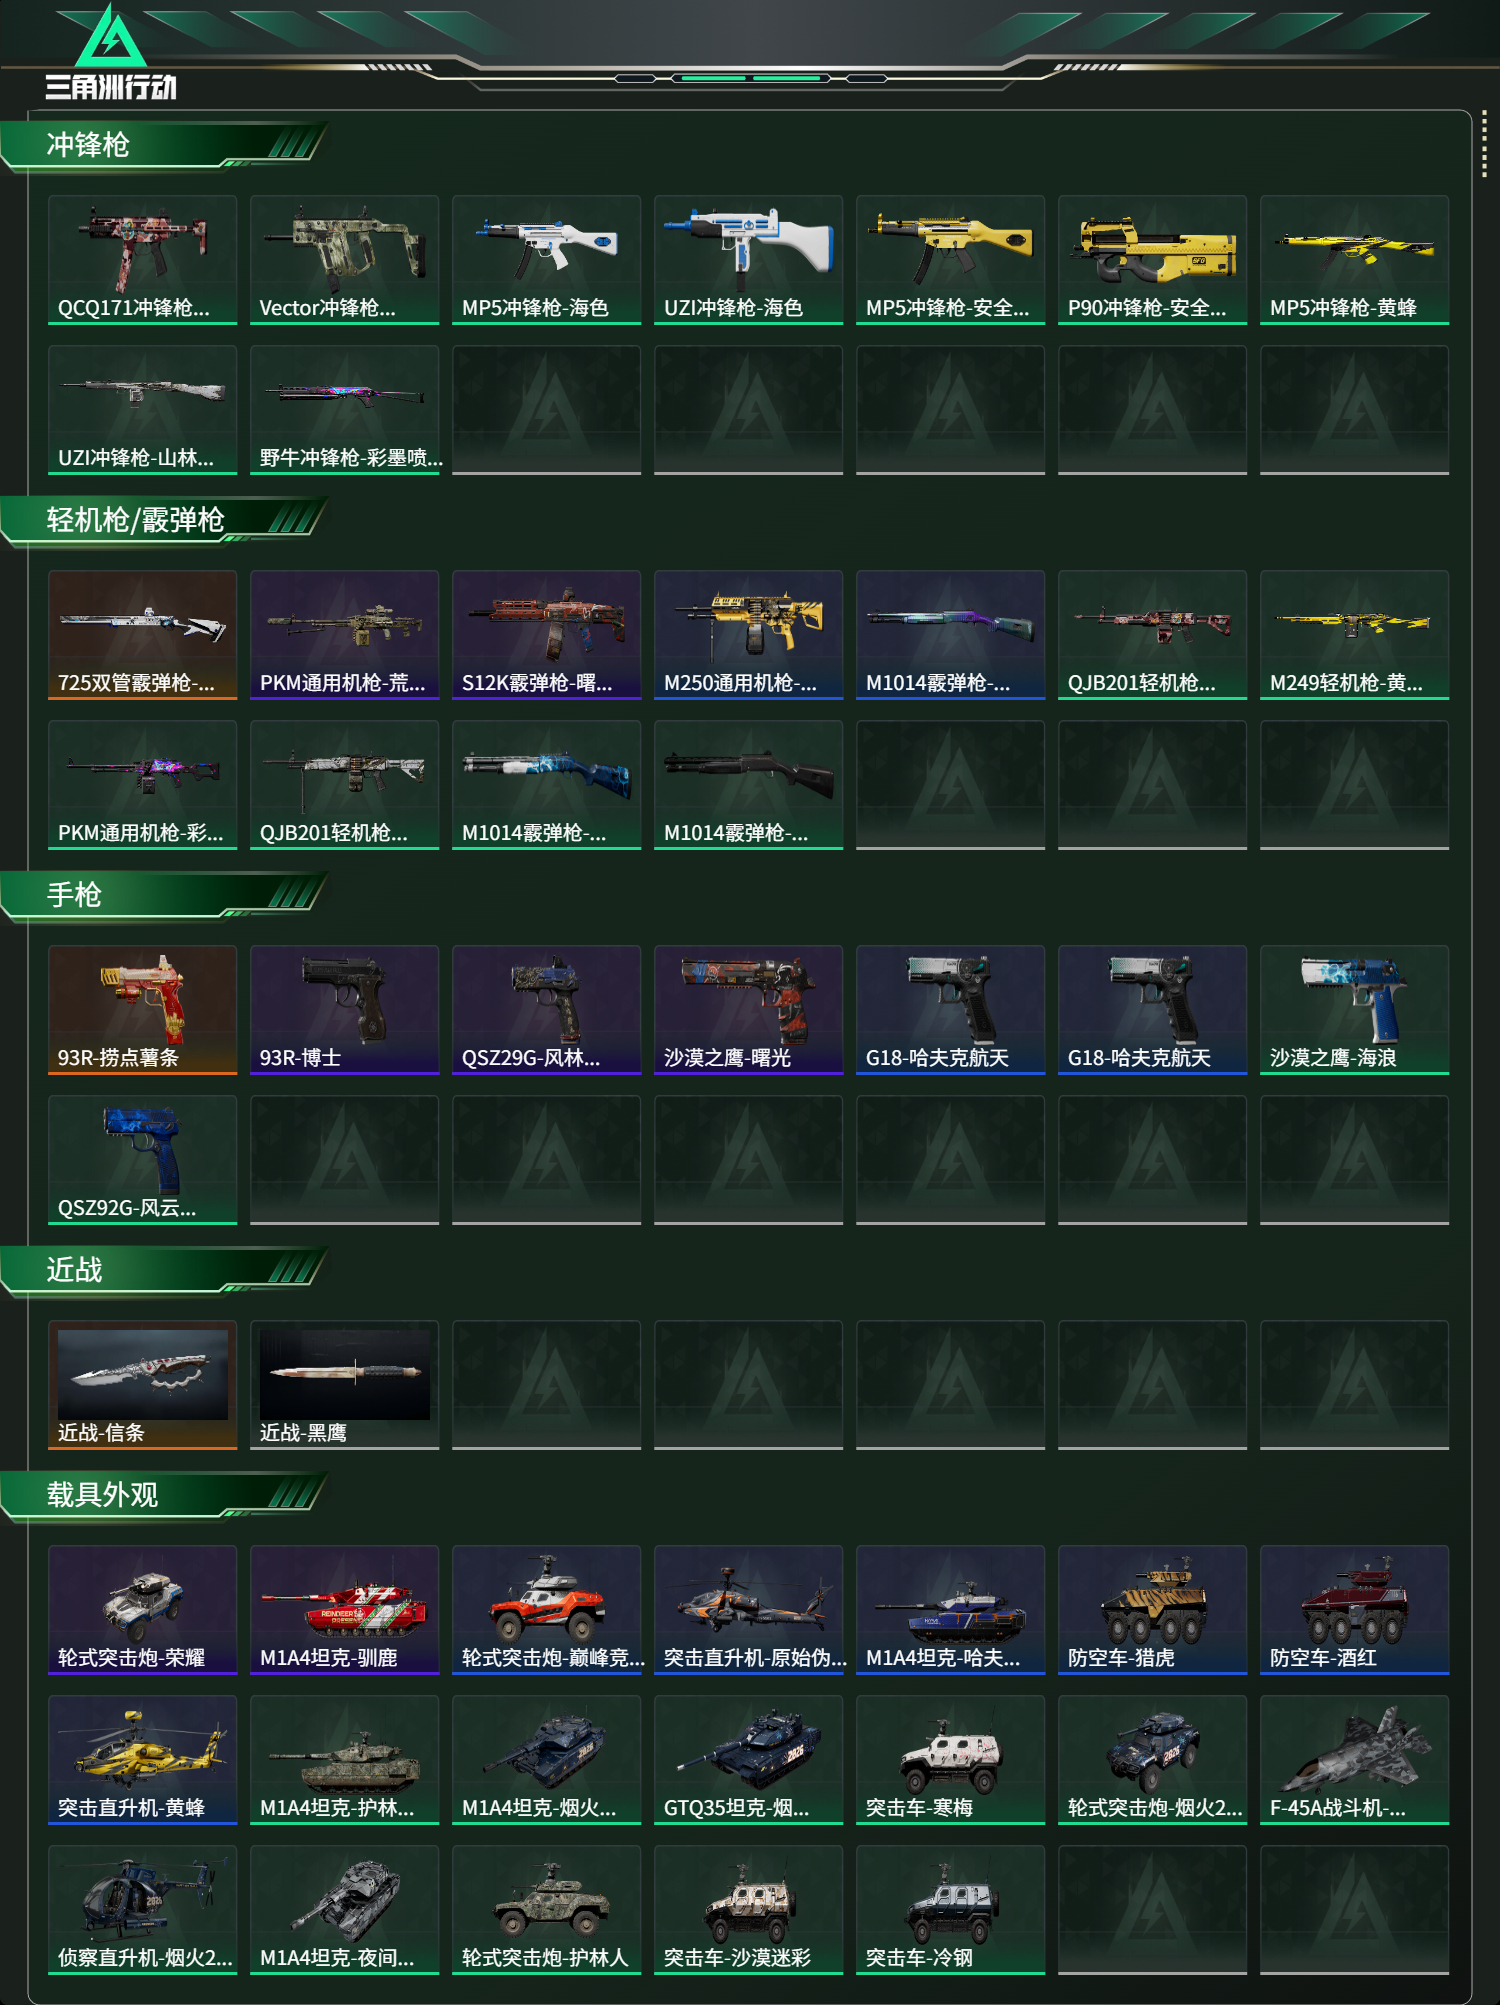The height and width of the screenshot is (2005, 1500).
Task: Pick the 沙漠之鹰-海浪 pistol skin
Action: [x=1354, y=1010]
